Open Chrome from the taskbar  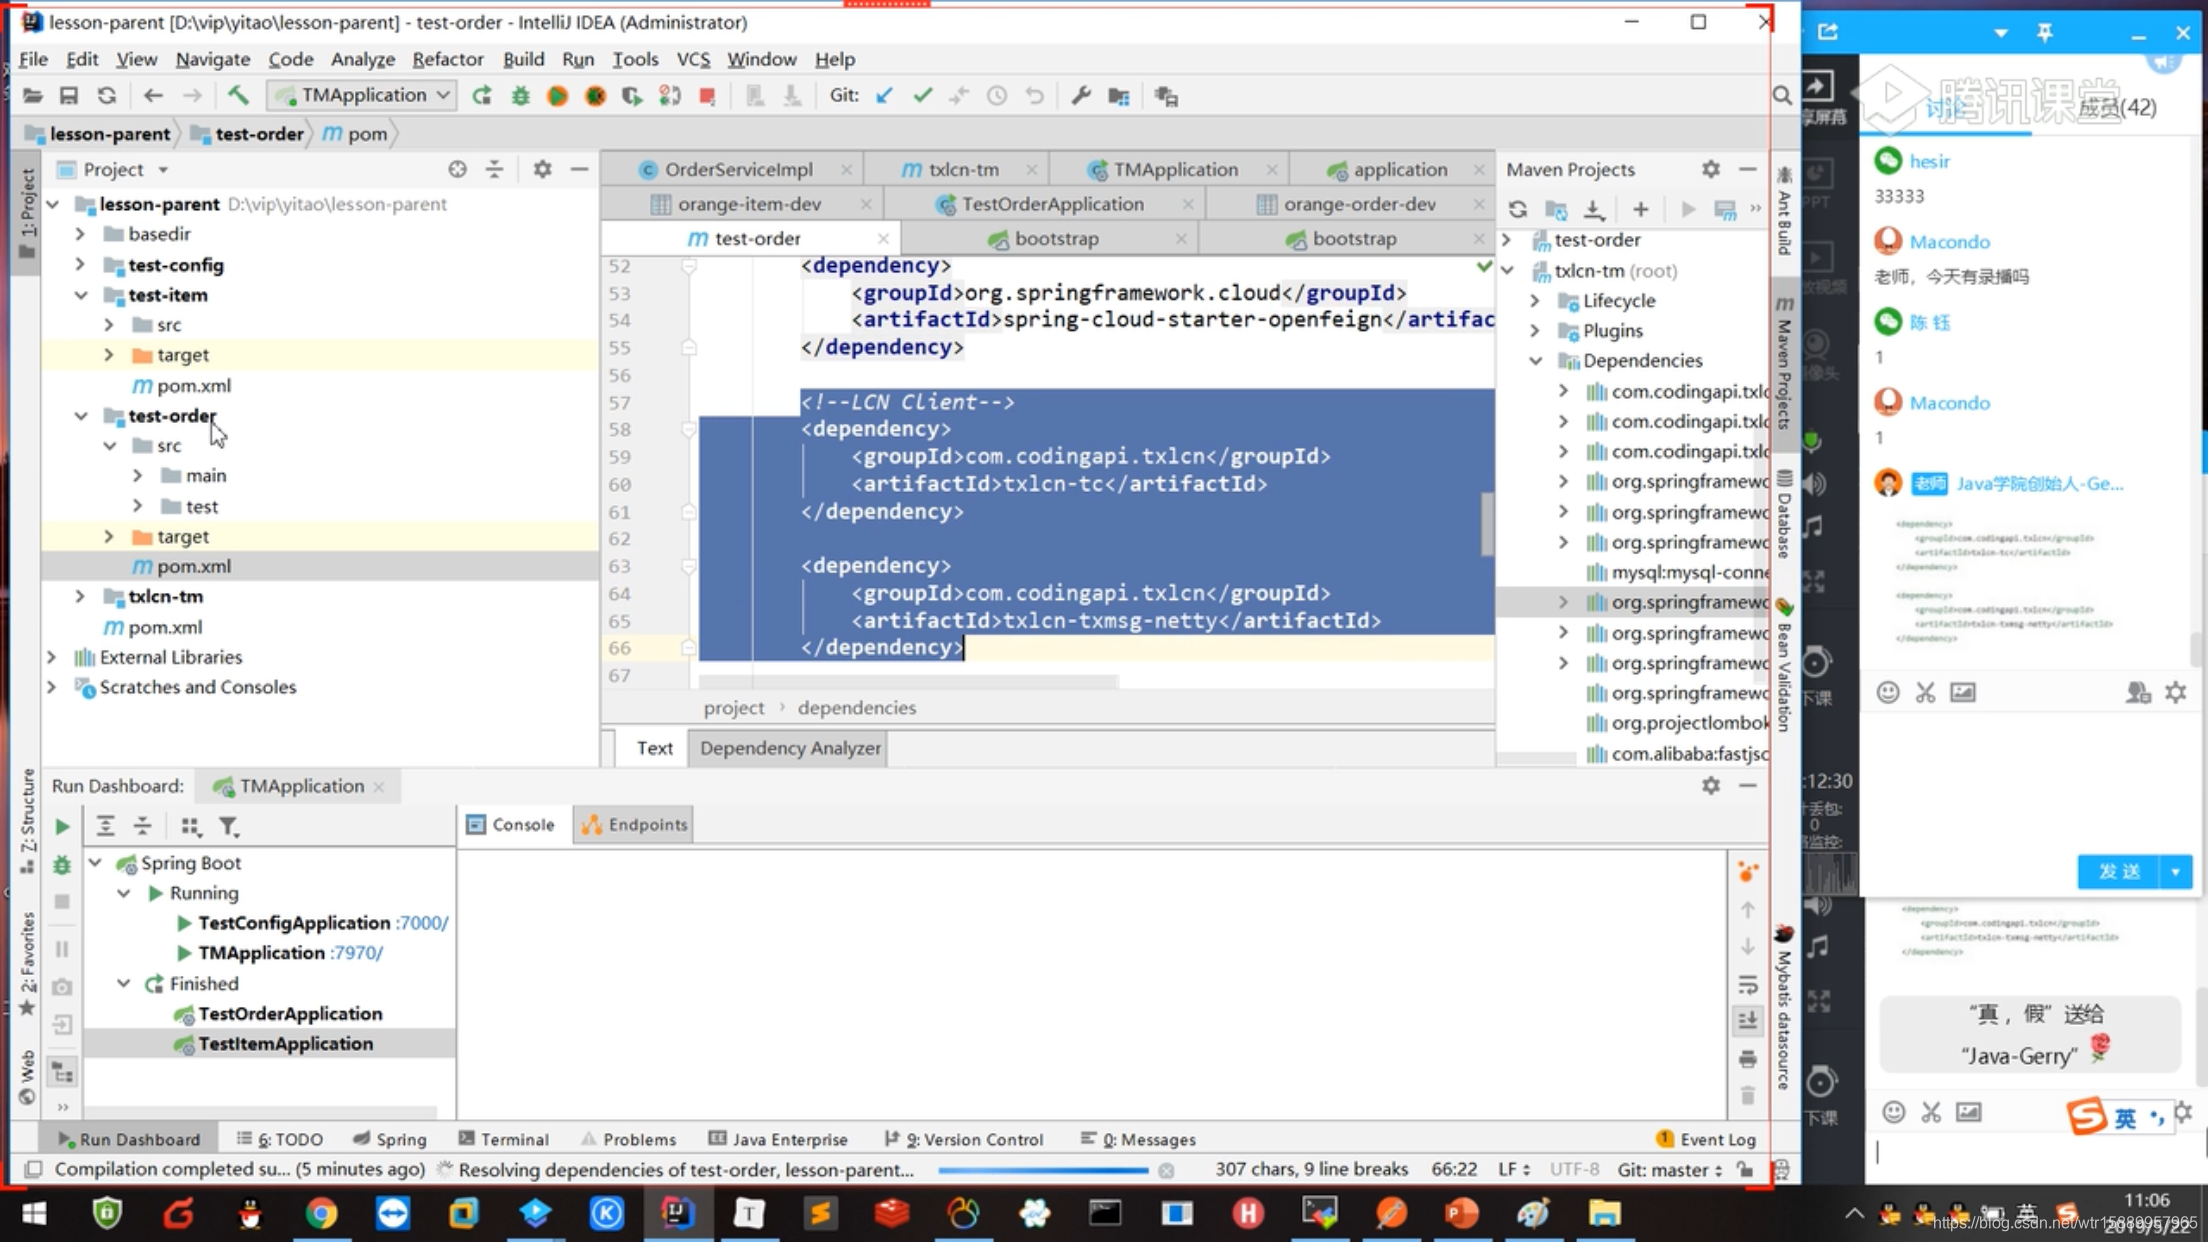pyautogui.click(x=321, y=1213)
